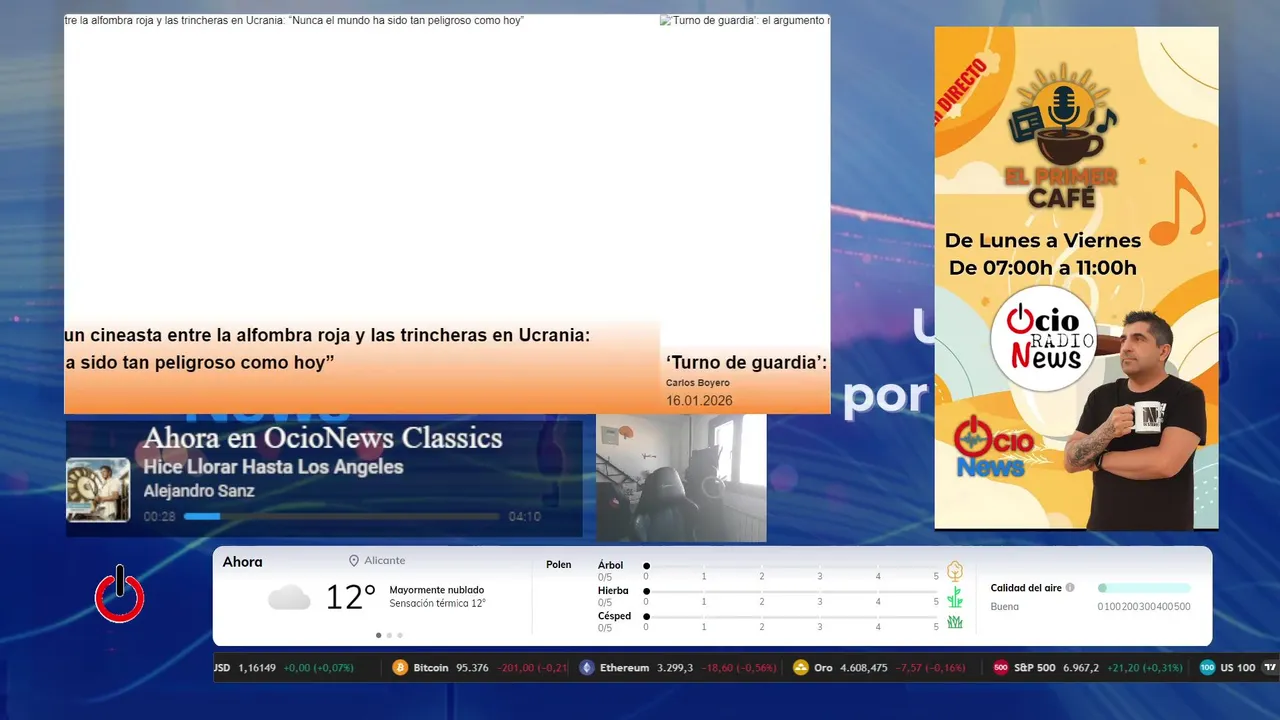The image size is (1280, 720).
Task: Click the red S&P 500 badge icon
Action: 1000,667
